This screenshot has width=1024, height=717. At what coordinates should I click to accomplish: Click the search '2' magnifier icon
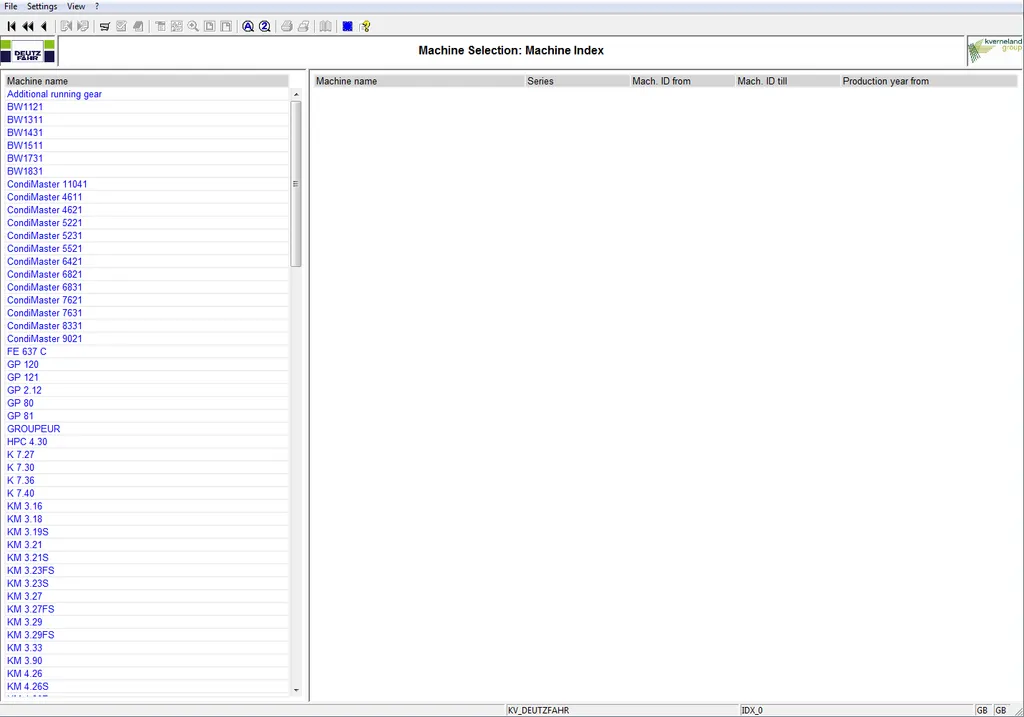(264, 26)
